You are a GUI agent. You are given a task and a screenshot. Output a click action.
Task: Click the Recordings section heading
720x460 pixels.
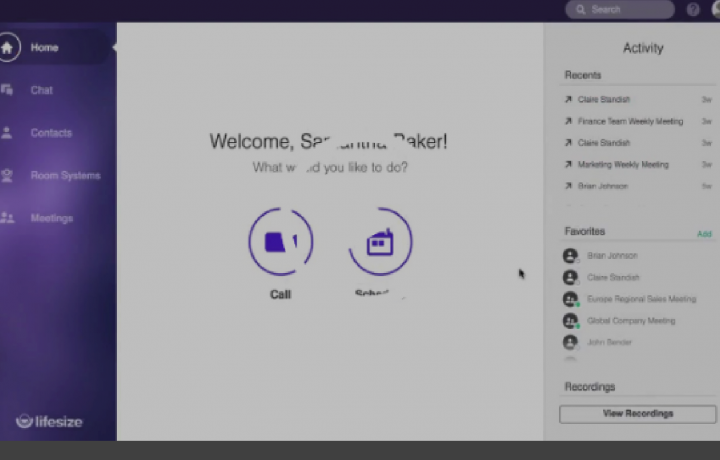(590, 387)
